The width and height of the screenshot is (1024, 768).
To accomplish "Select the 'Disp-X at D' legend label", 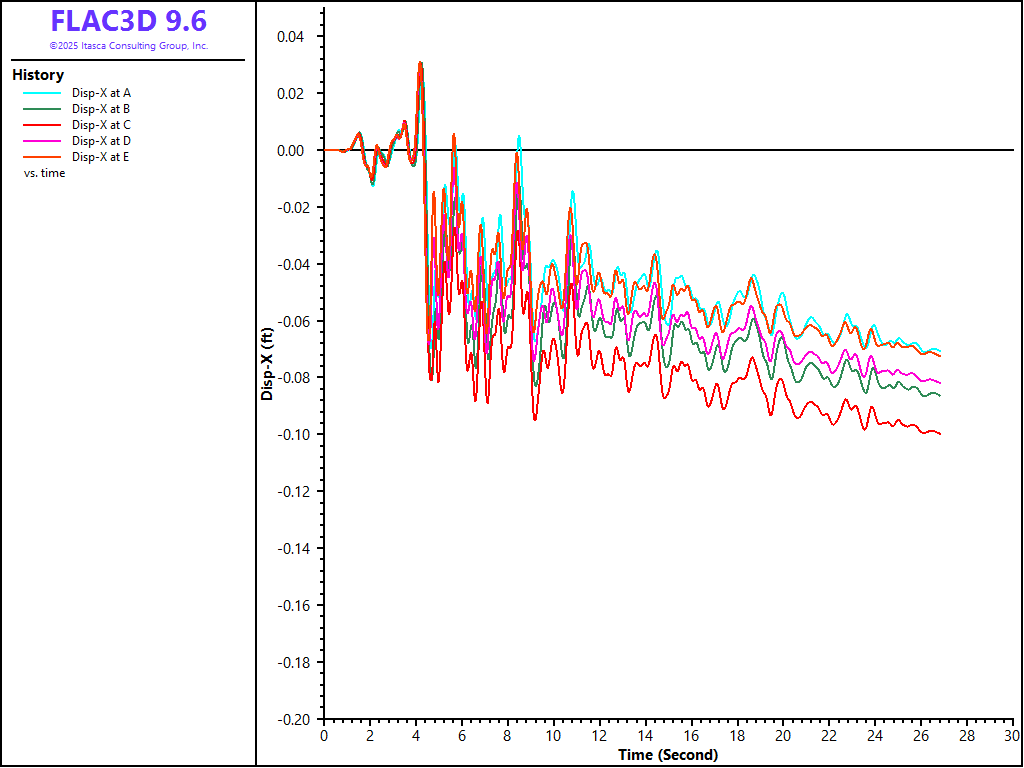I will point(101,141).
